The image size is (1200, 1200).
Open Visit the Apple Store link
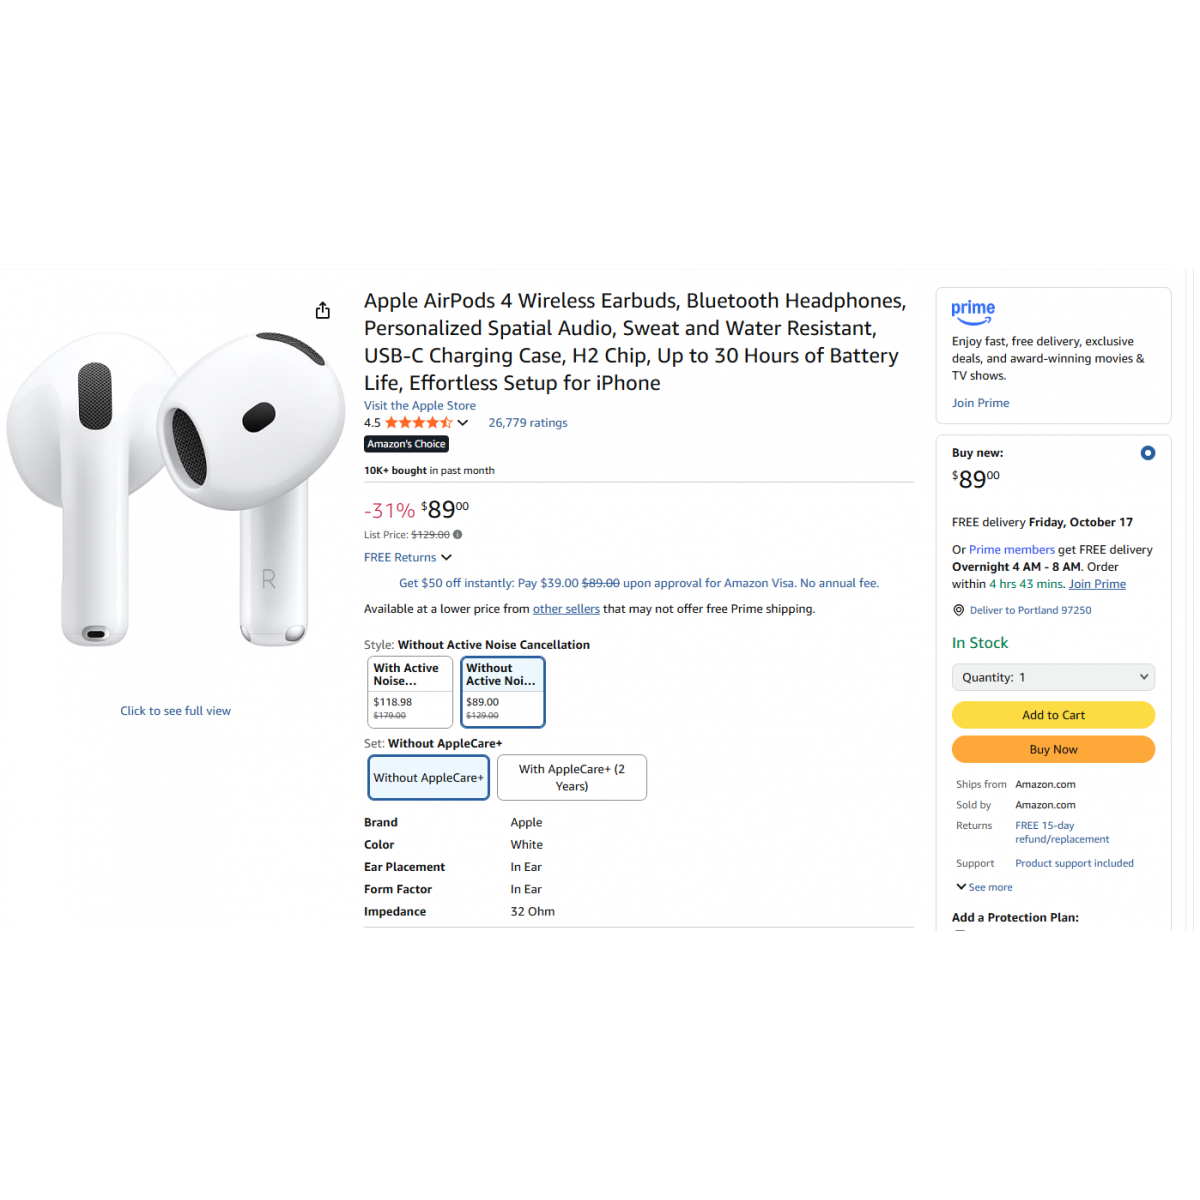point(420,406)
